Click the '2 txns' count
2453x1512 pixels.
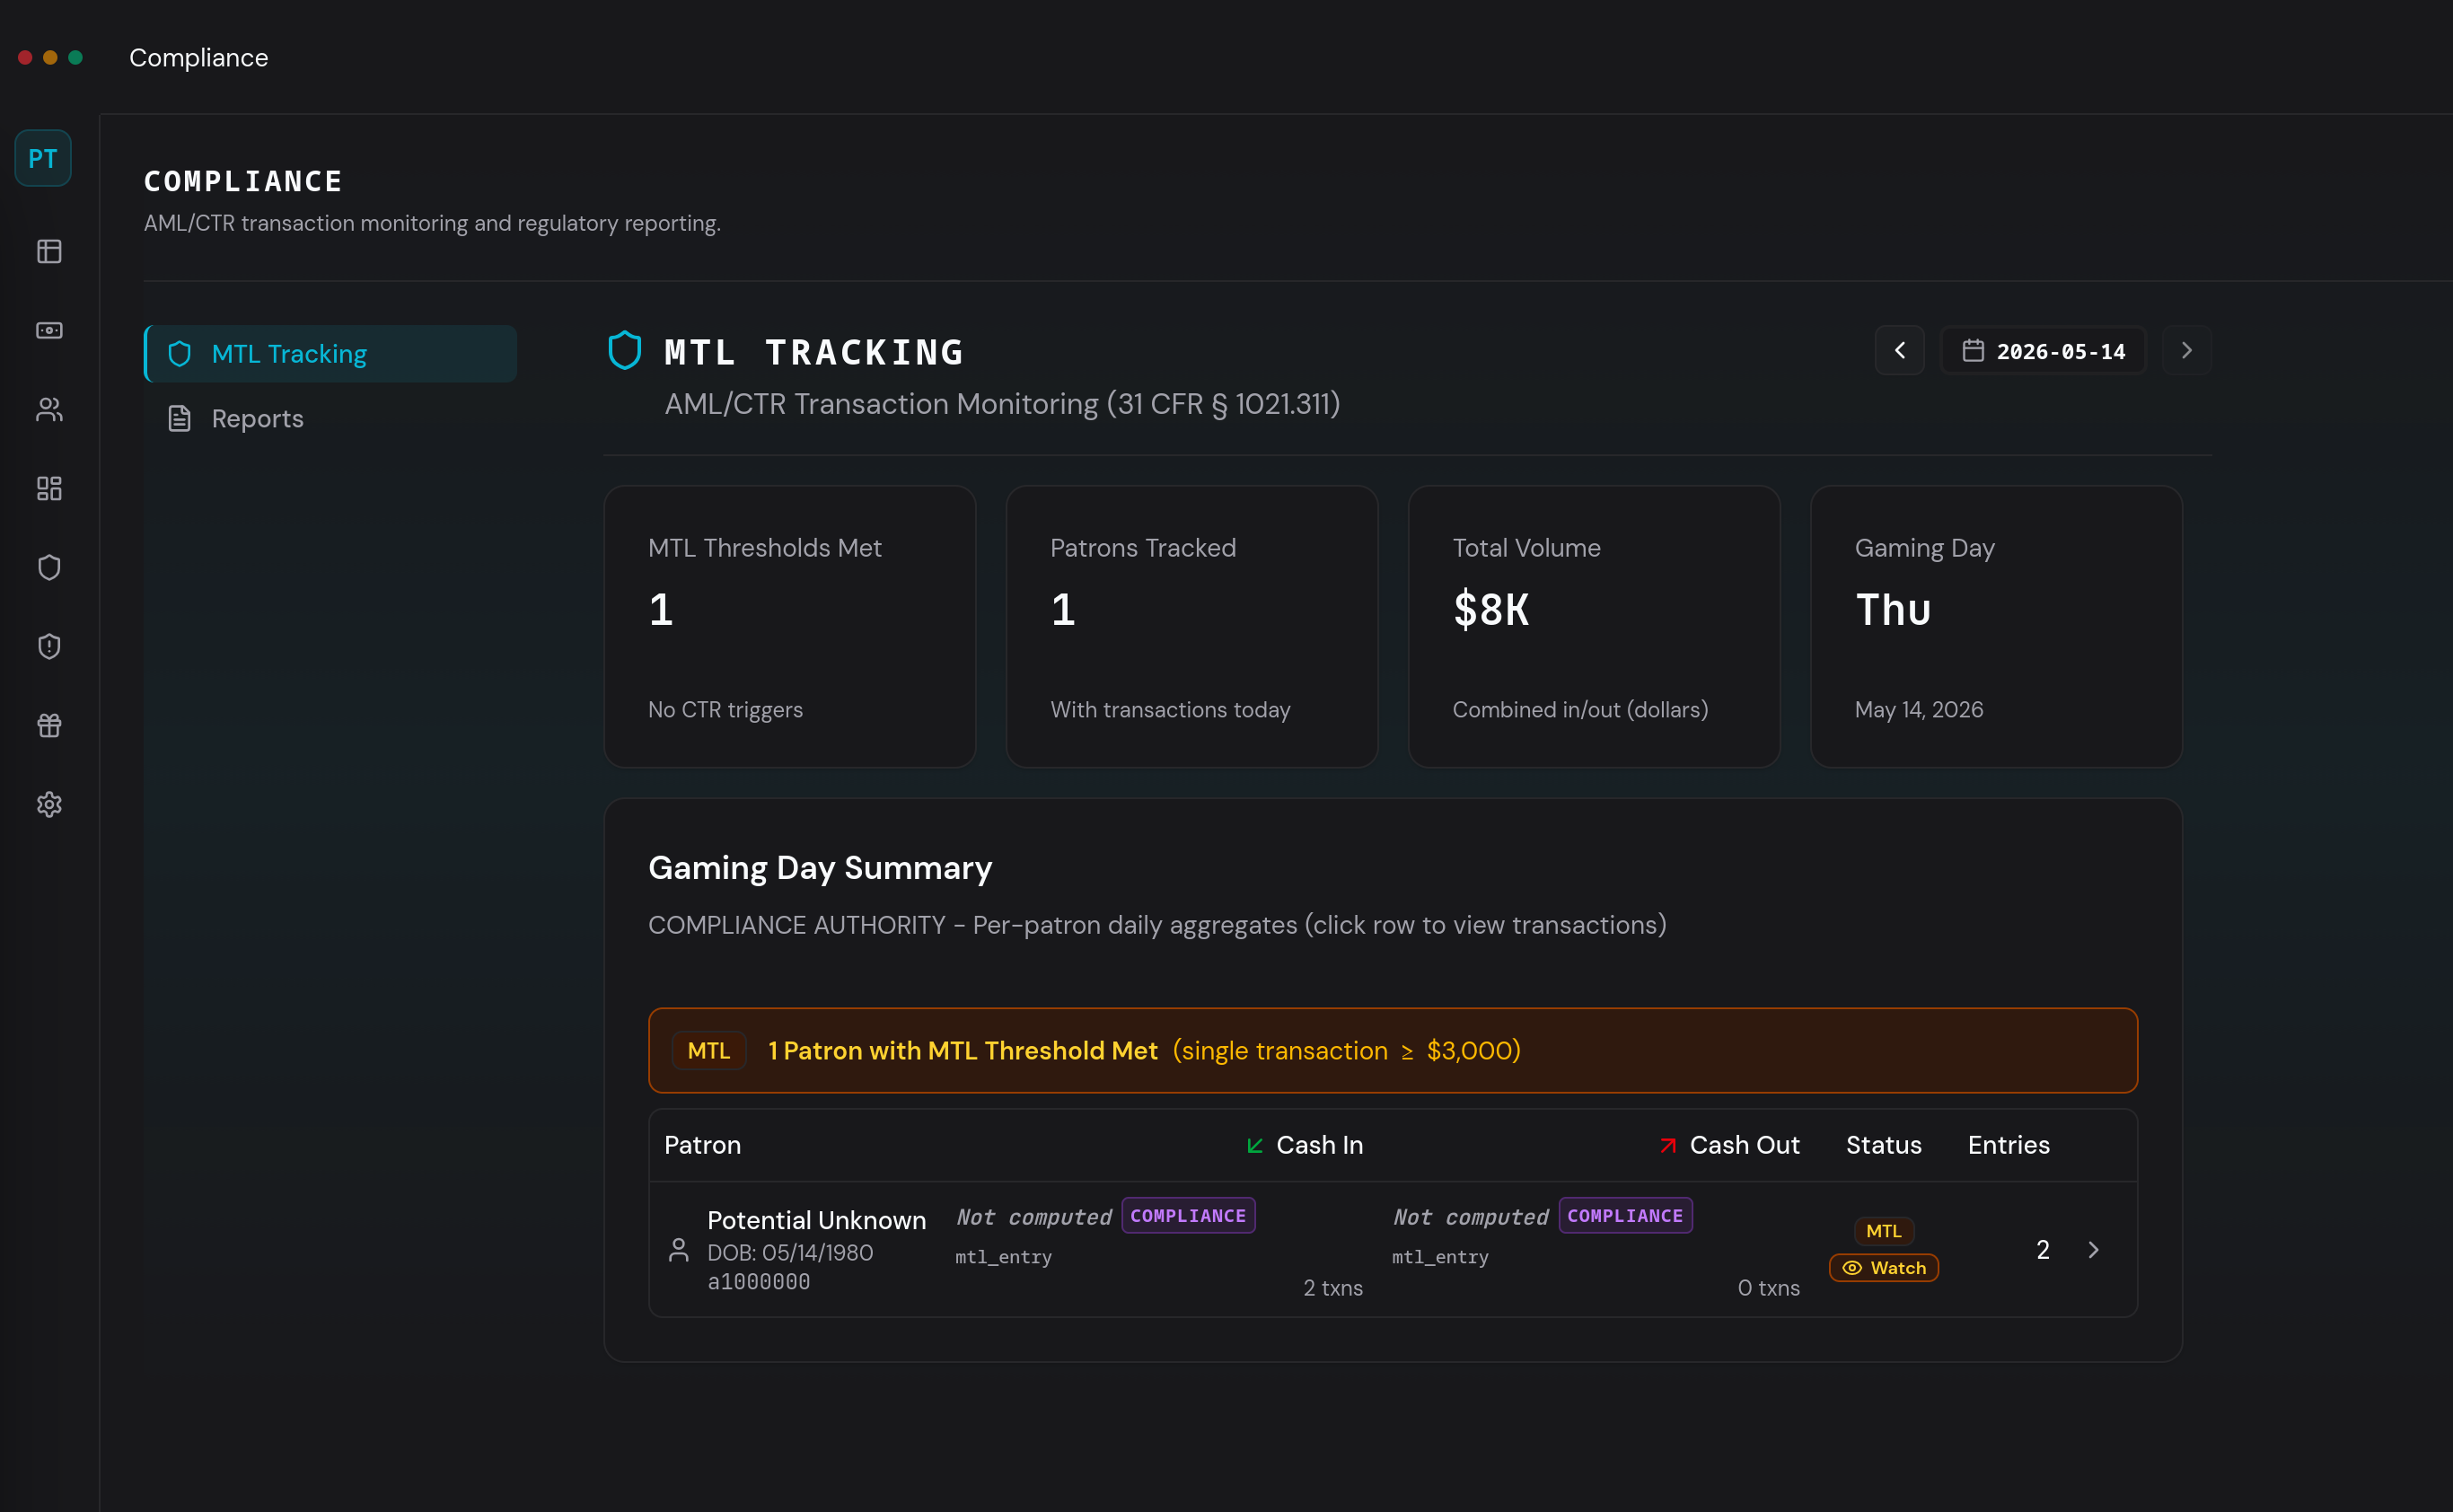(x=1333, y=1288)
